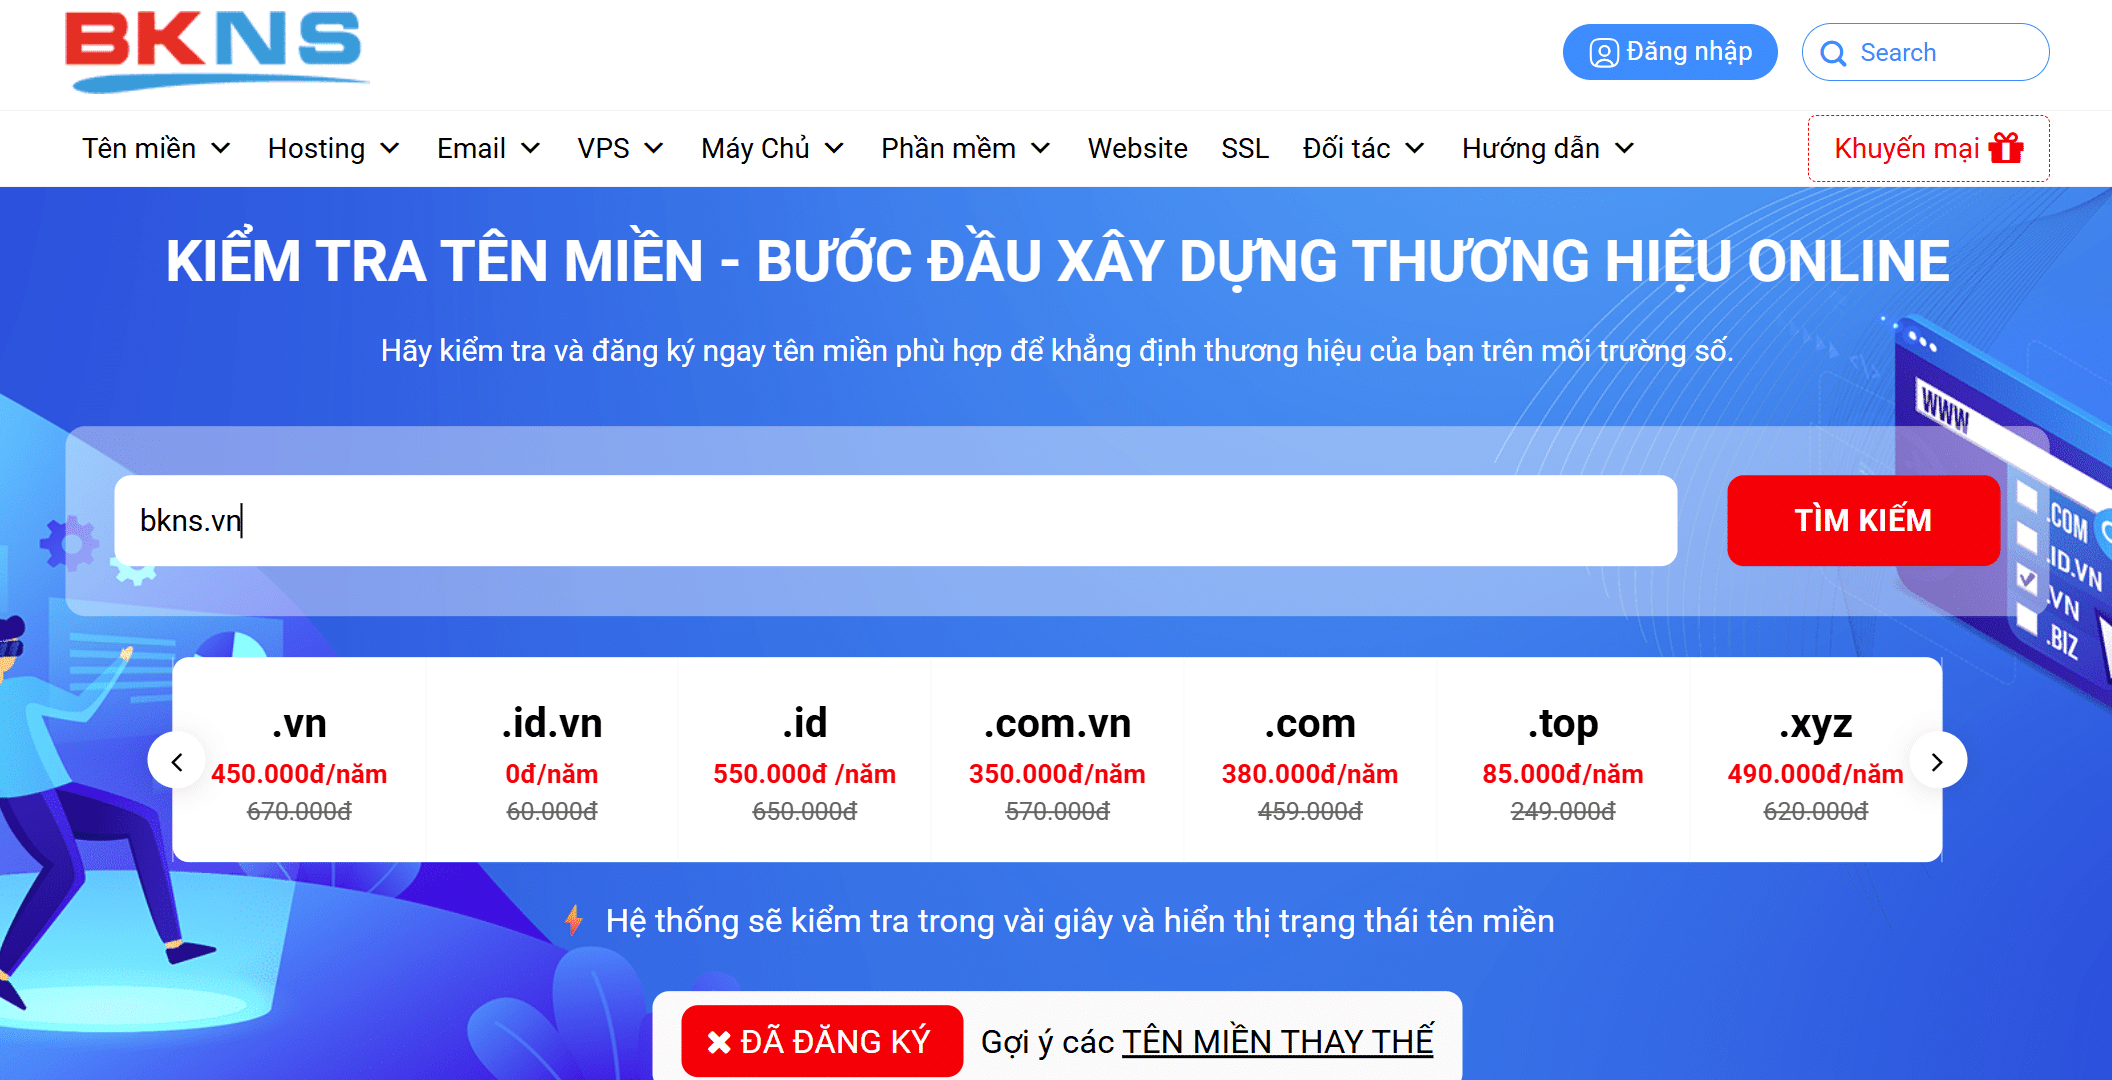Click the left carousel arrow
The height and width of the screenshot is (1080, 2112).
pos(178,760)
